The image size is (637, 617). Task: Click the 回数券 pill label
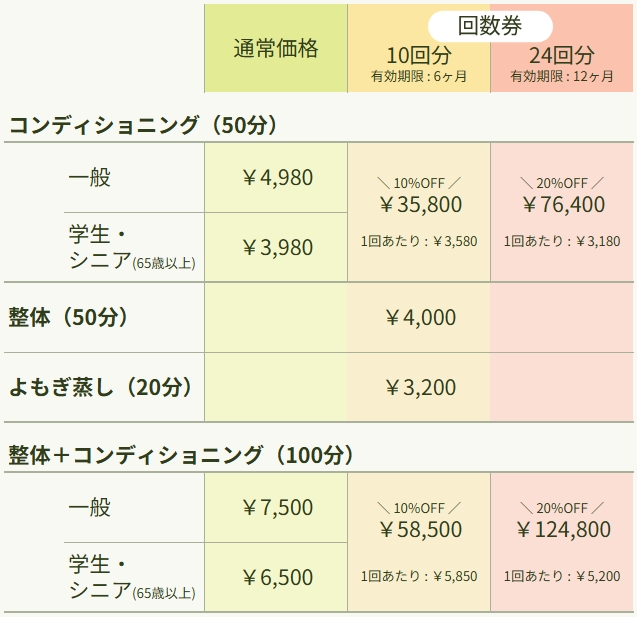click(x=490, y=27)
